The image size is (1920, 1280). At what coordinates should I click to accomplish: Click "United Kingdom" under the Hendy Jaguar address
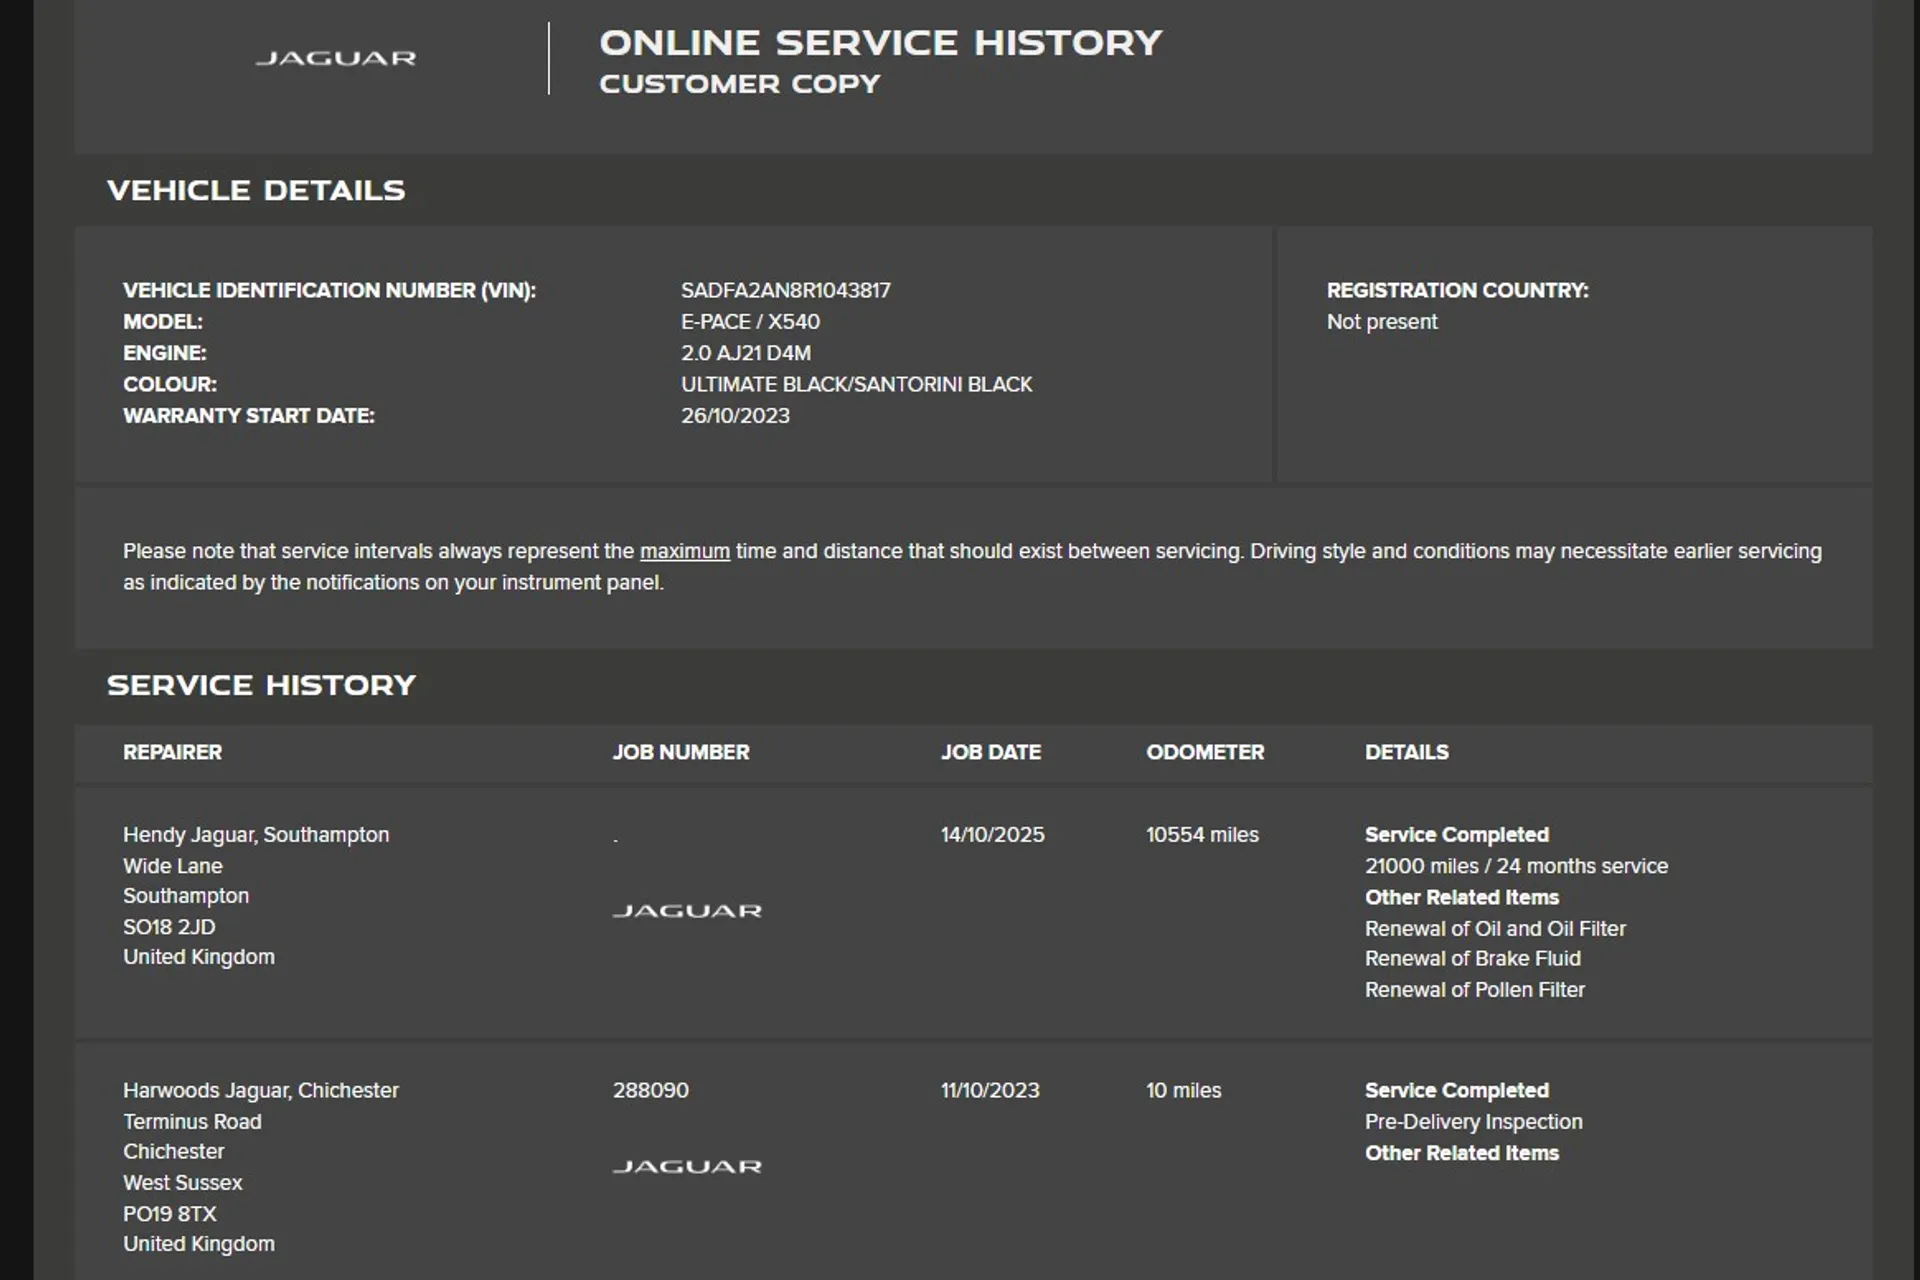(x=199, y=957)
